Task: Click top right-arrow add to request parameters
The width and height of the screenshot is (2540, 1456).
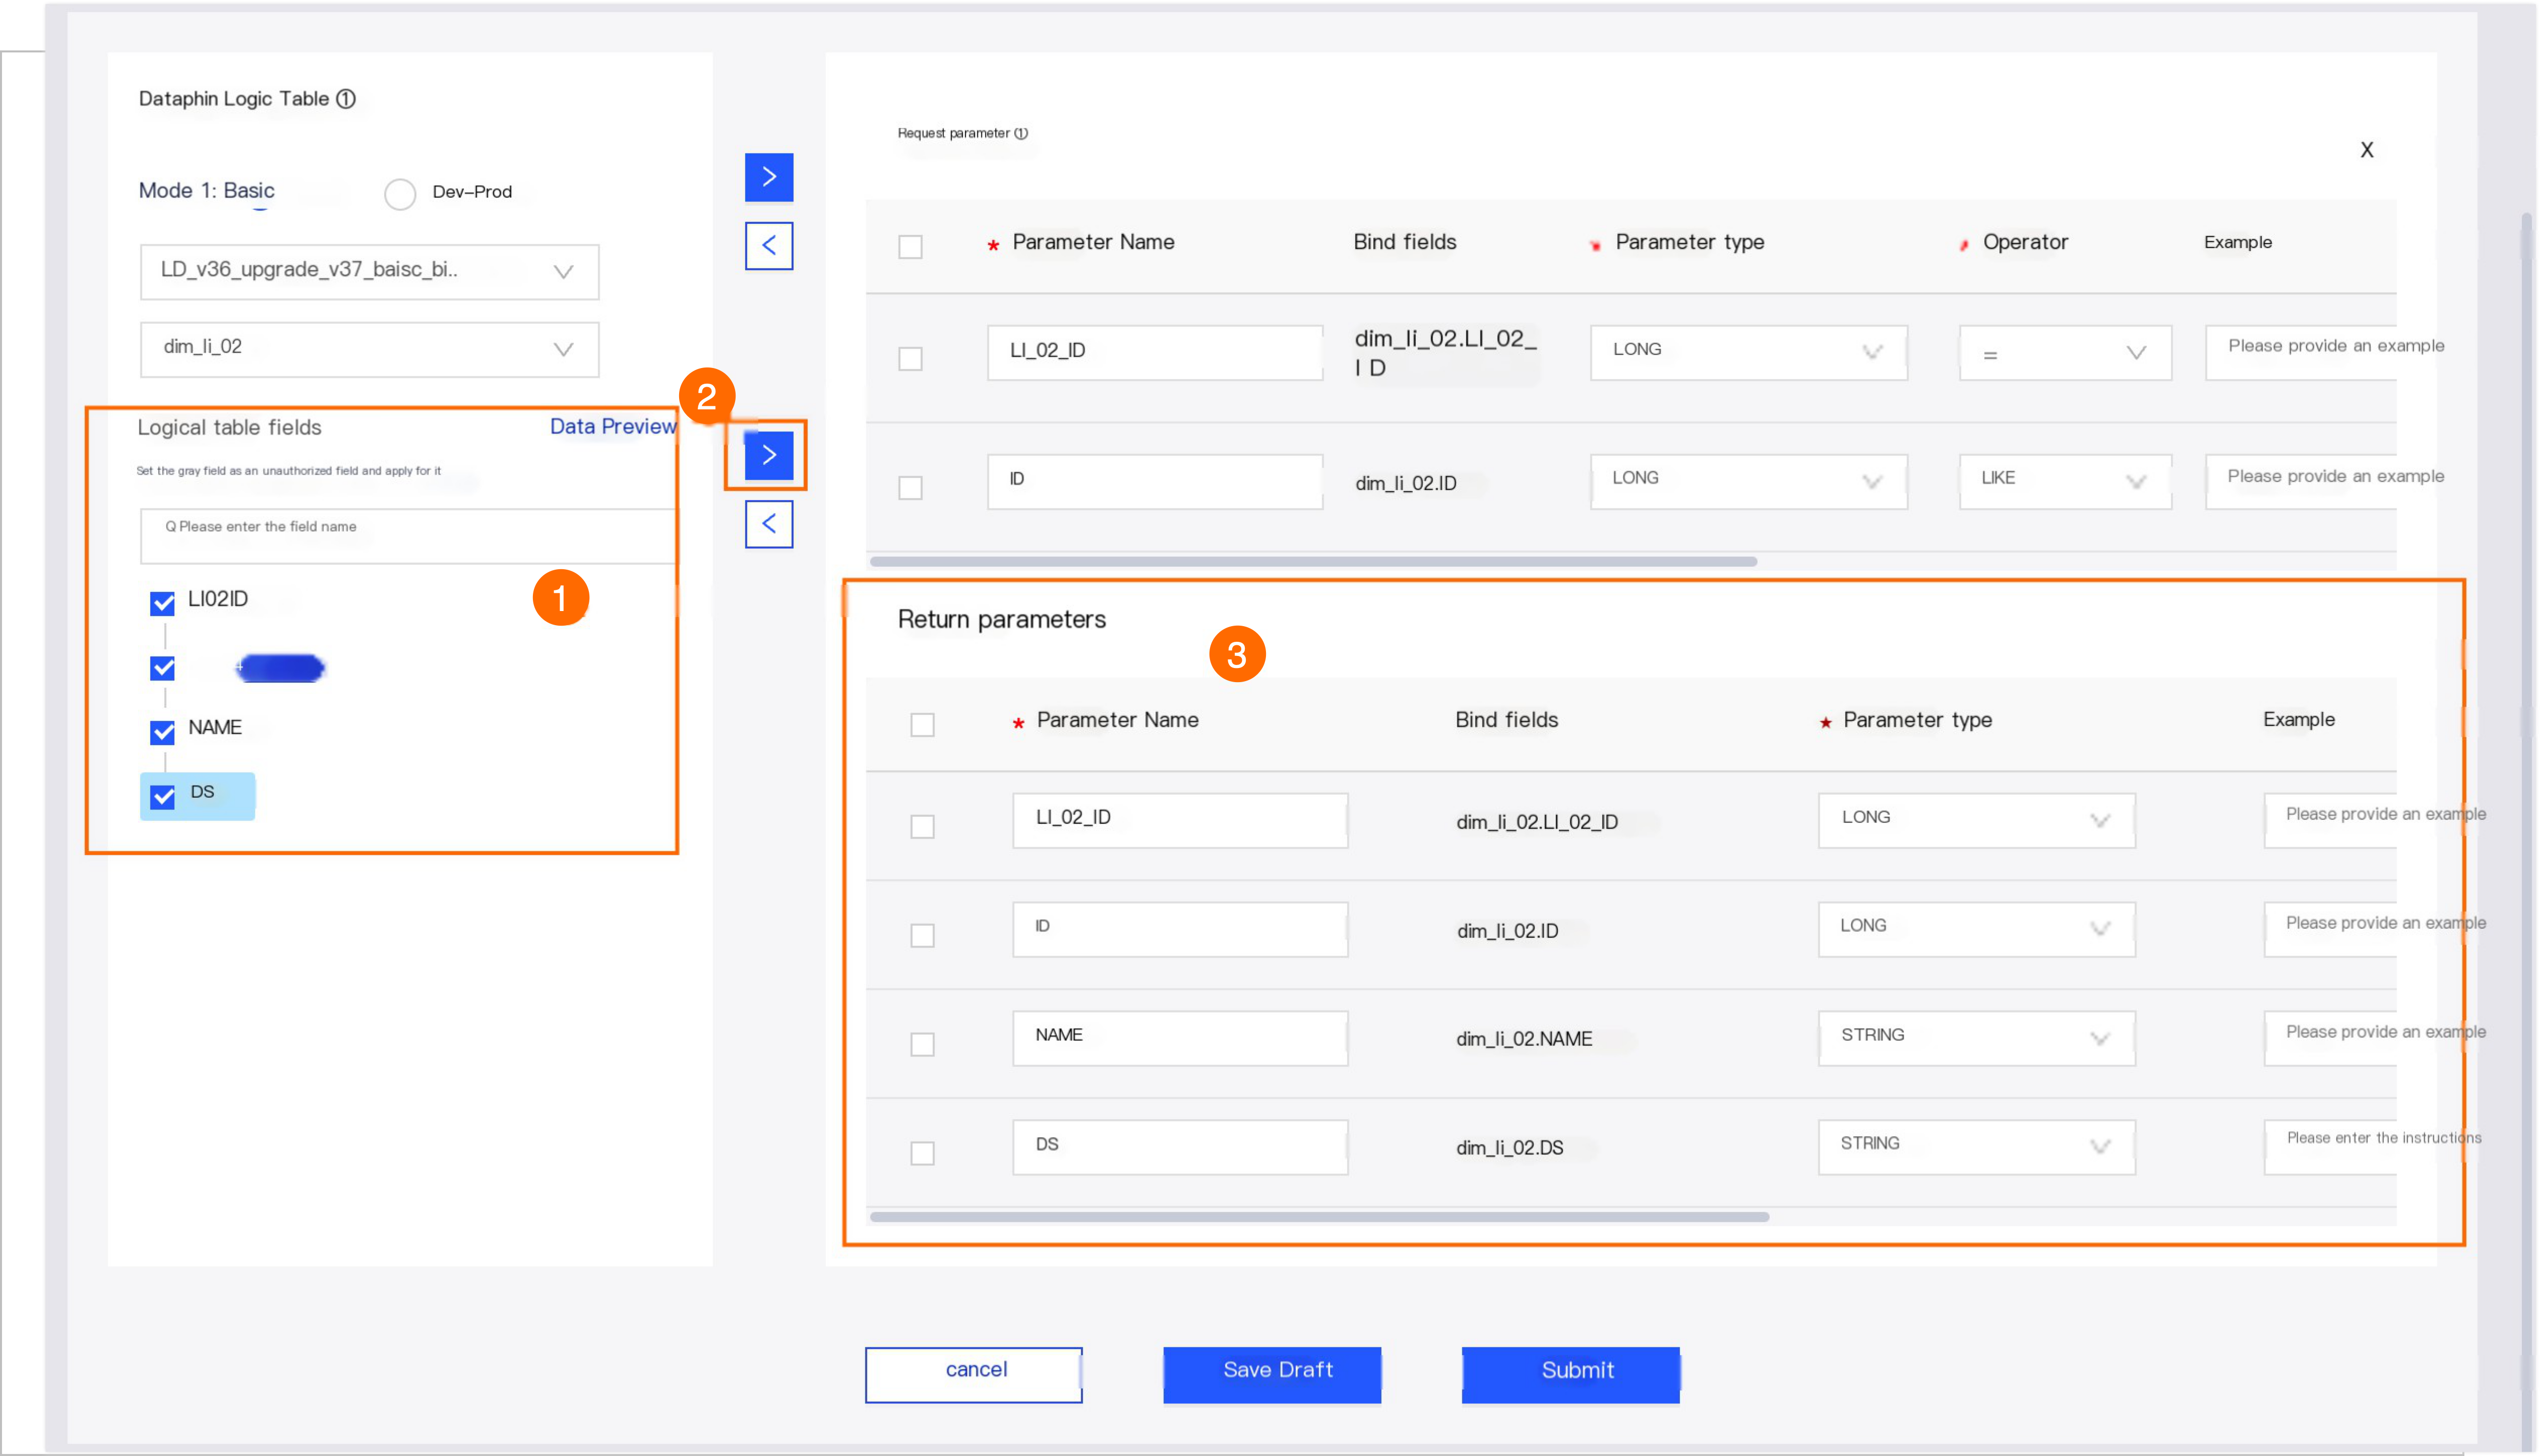Action: (768, 177)
